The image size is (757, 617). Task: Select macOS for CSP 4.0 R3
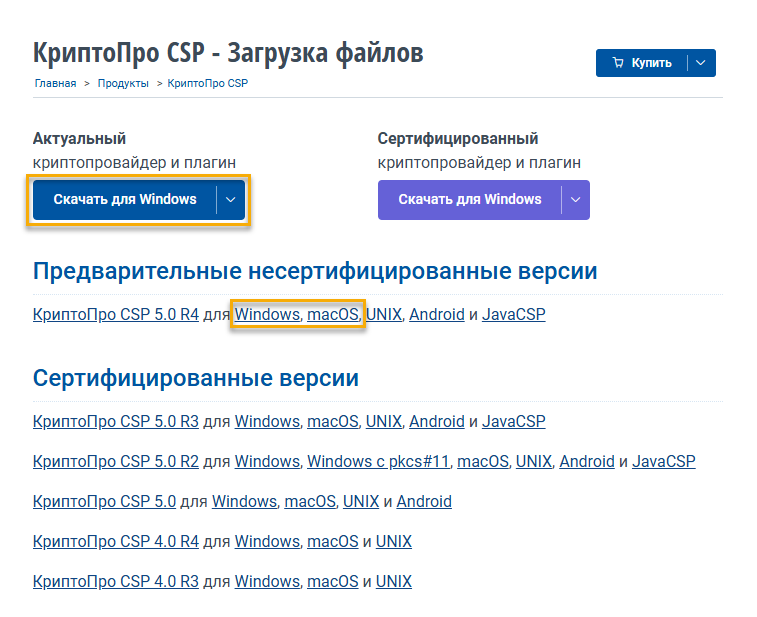pos(332,581)
